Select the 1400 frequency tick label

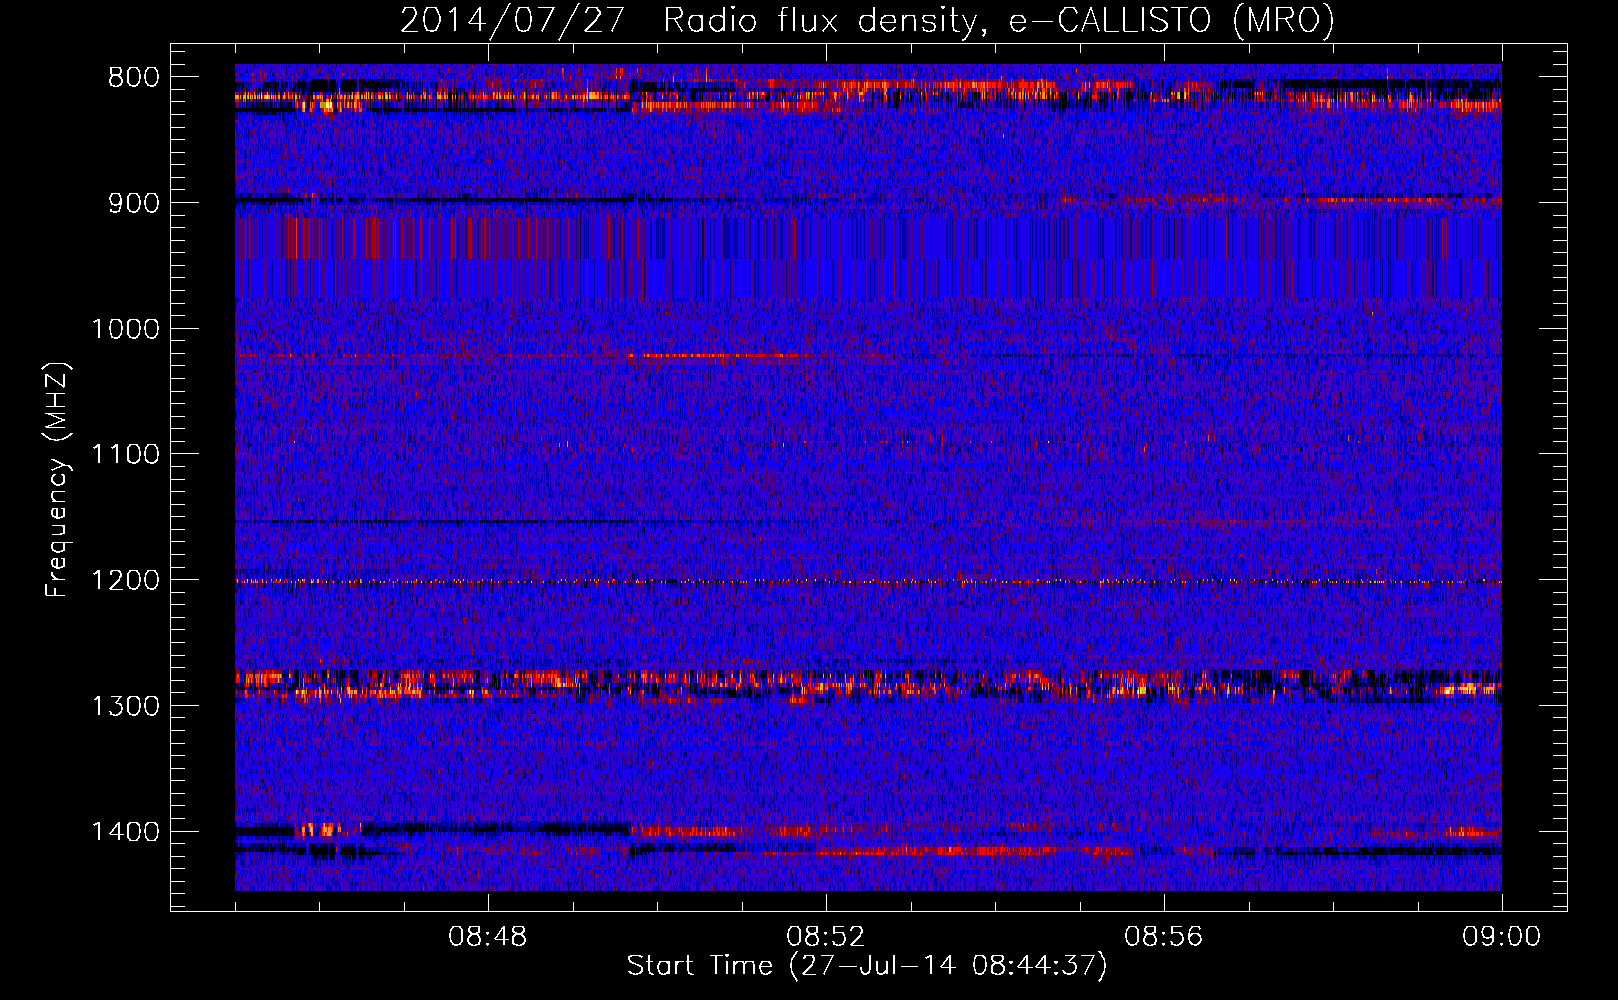click(x=125, y=832)
